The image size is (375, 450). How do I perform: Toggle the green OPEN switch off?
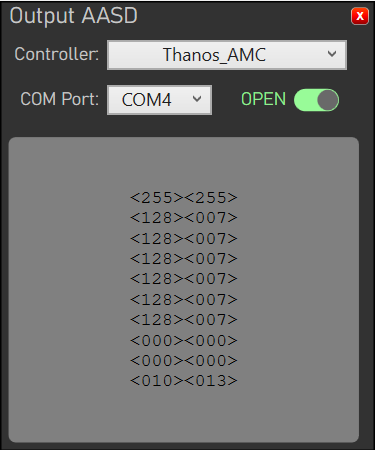pyautogui.click(x=316, y=100)
